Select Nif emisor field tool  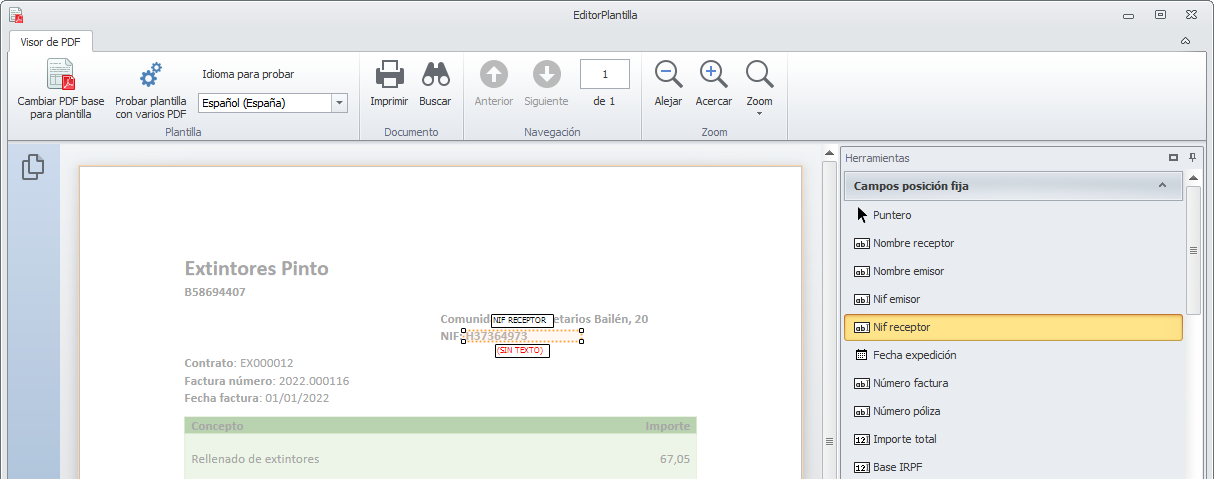tap(1013, 299)
